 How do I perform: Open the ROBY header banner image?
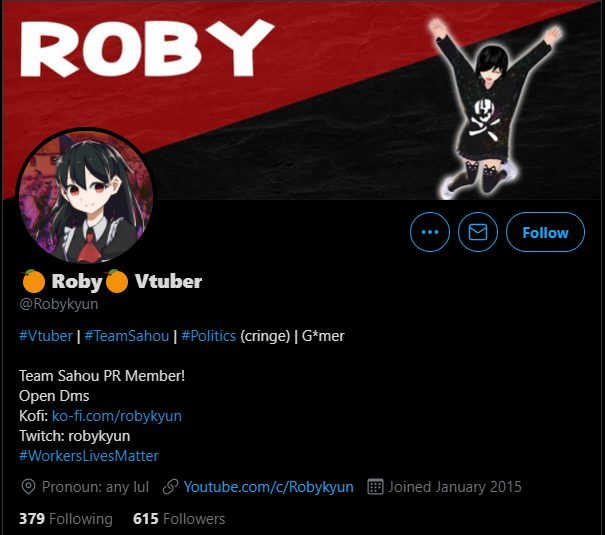tap(302, 100)
